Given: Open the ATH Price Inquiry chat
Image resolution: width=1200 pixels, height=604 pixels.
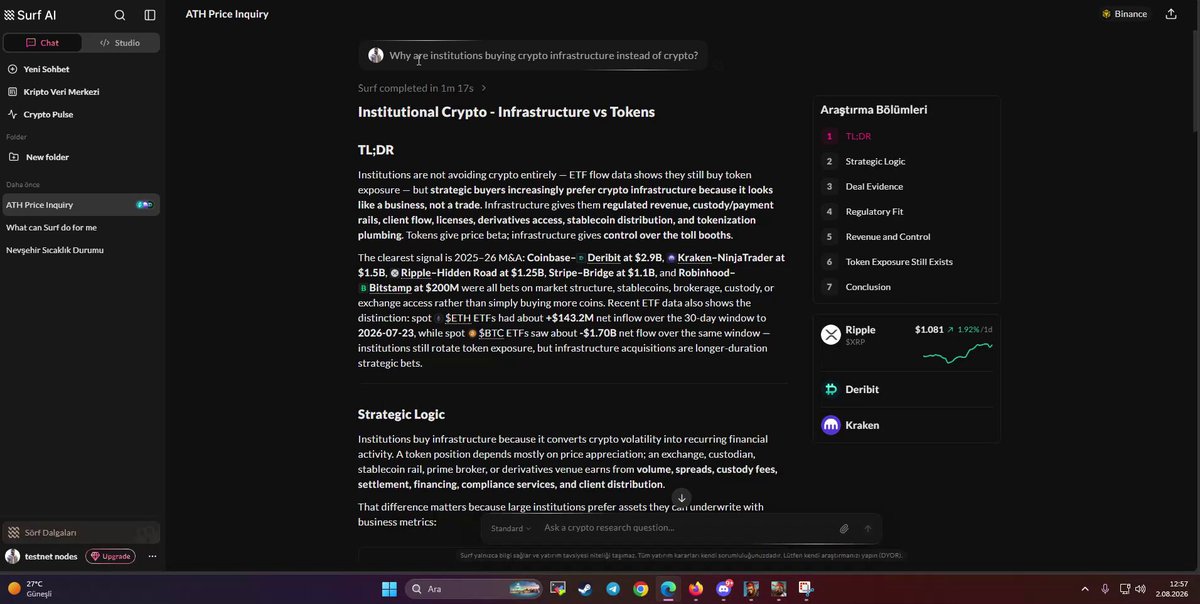Looking at the screenshot, I should point(81,205).
